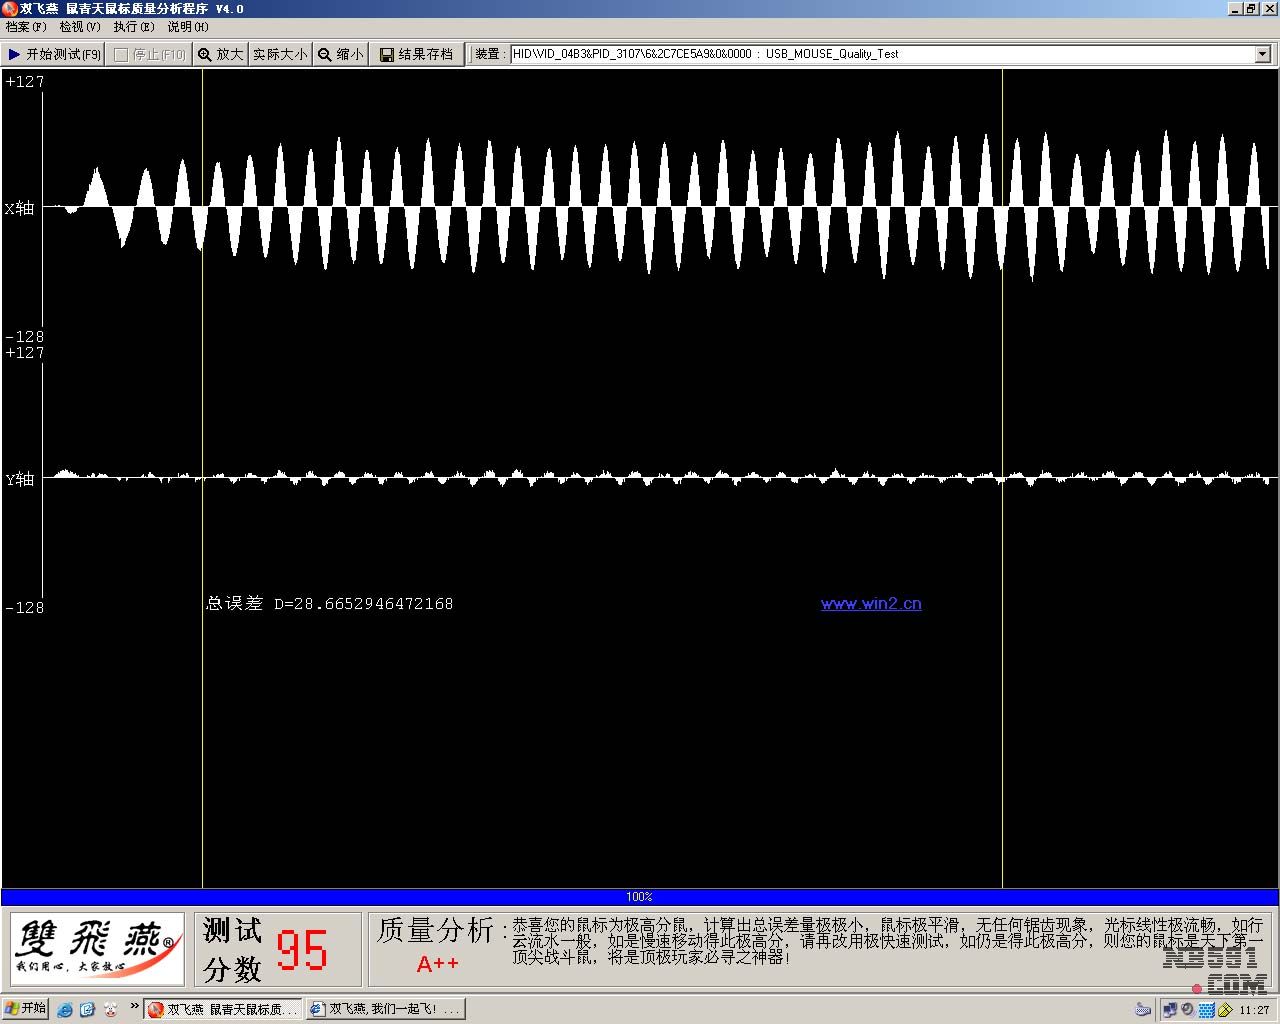Click the Internet Explorer quick launch icon

pyautogui.click(x=65, y=1010)
